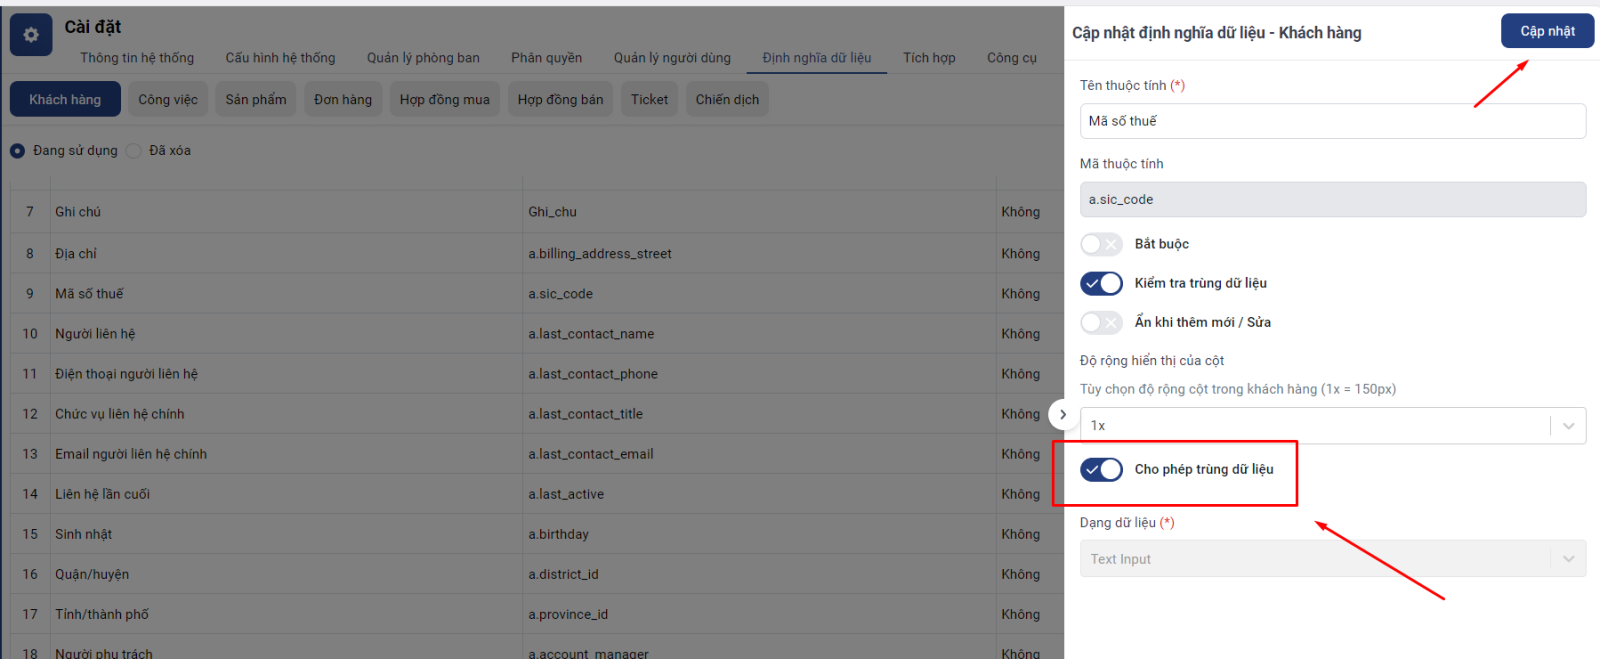Open the column width 1x dropdown
1600x659 pixels.
[1331, 426]
